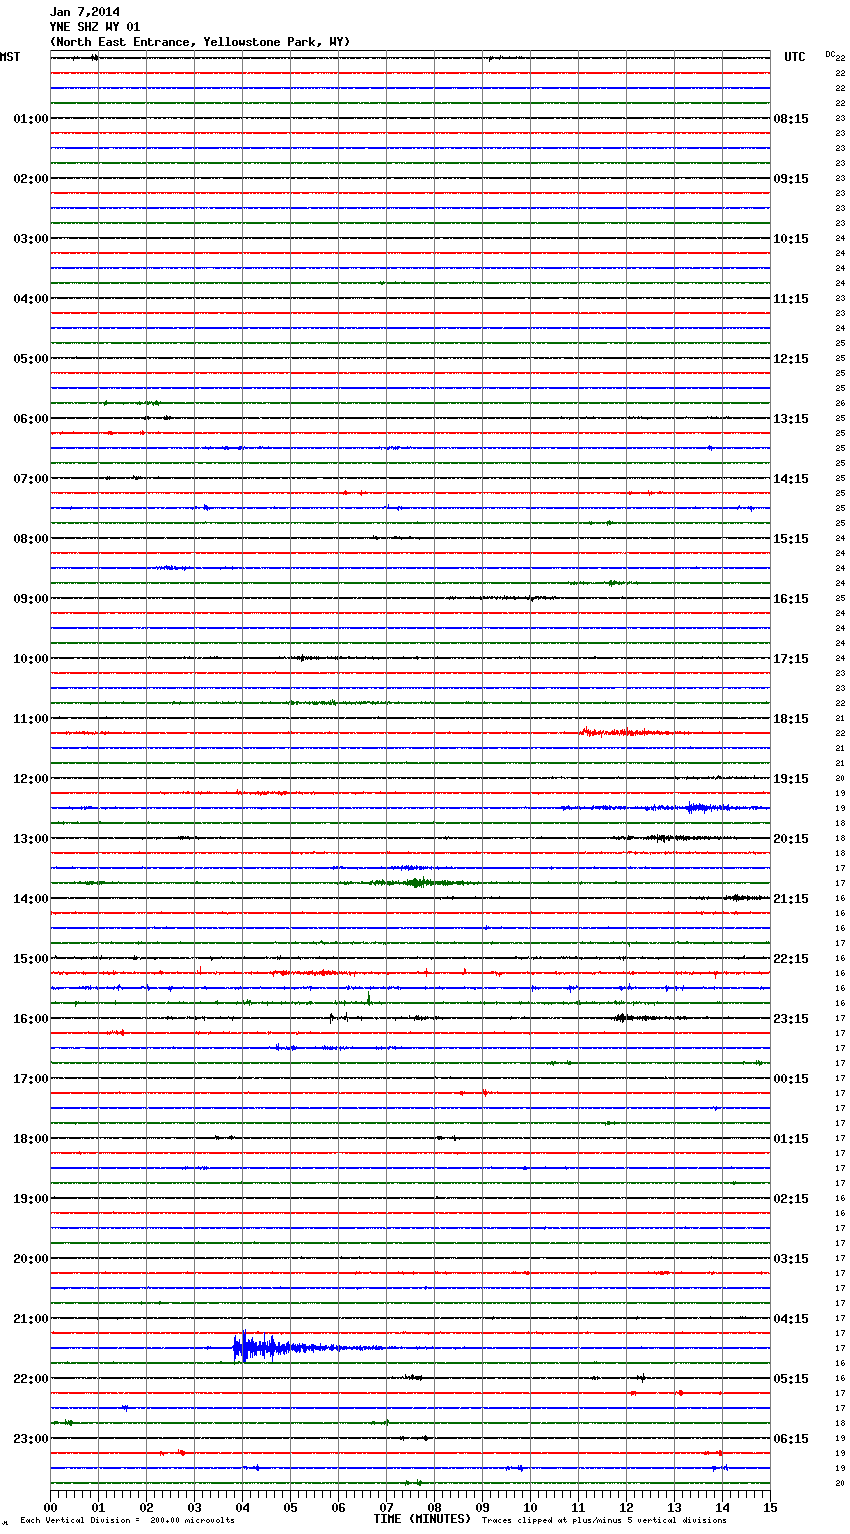Select the 17:00 MST time label
850x1534 pixels.
(31, 1079)
